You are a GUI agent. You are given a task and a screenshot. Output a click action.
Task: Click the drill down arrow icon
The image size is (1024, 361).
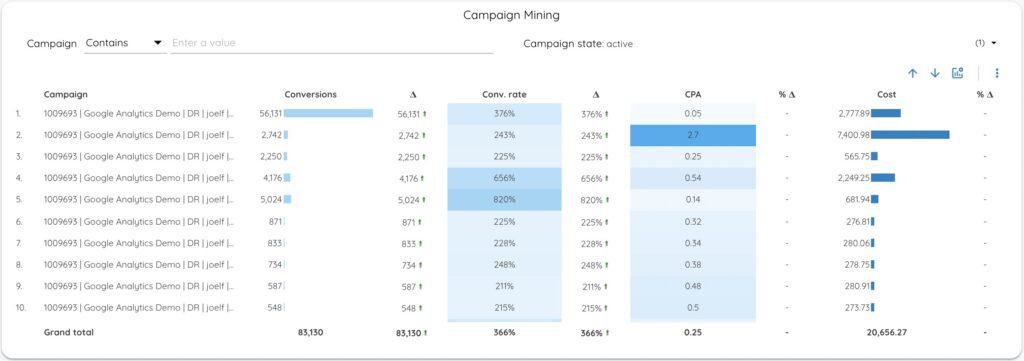(935, 74)
